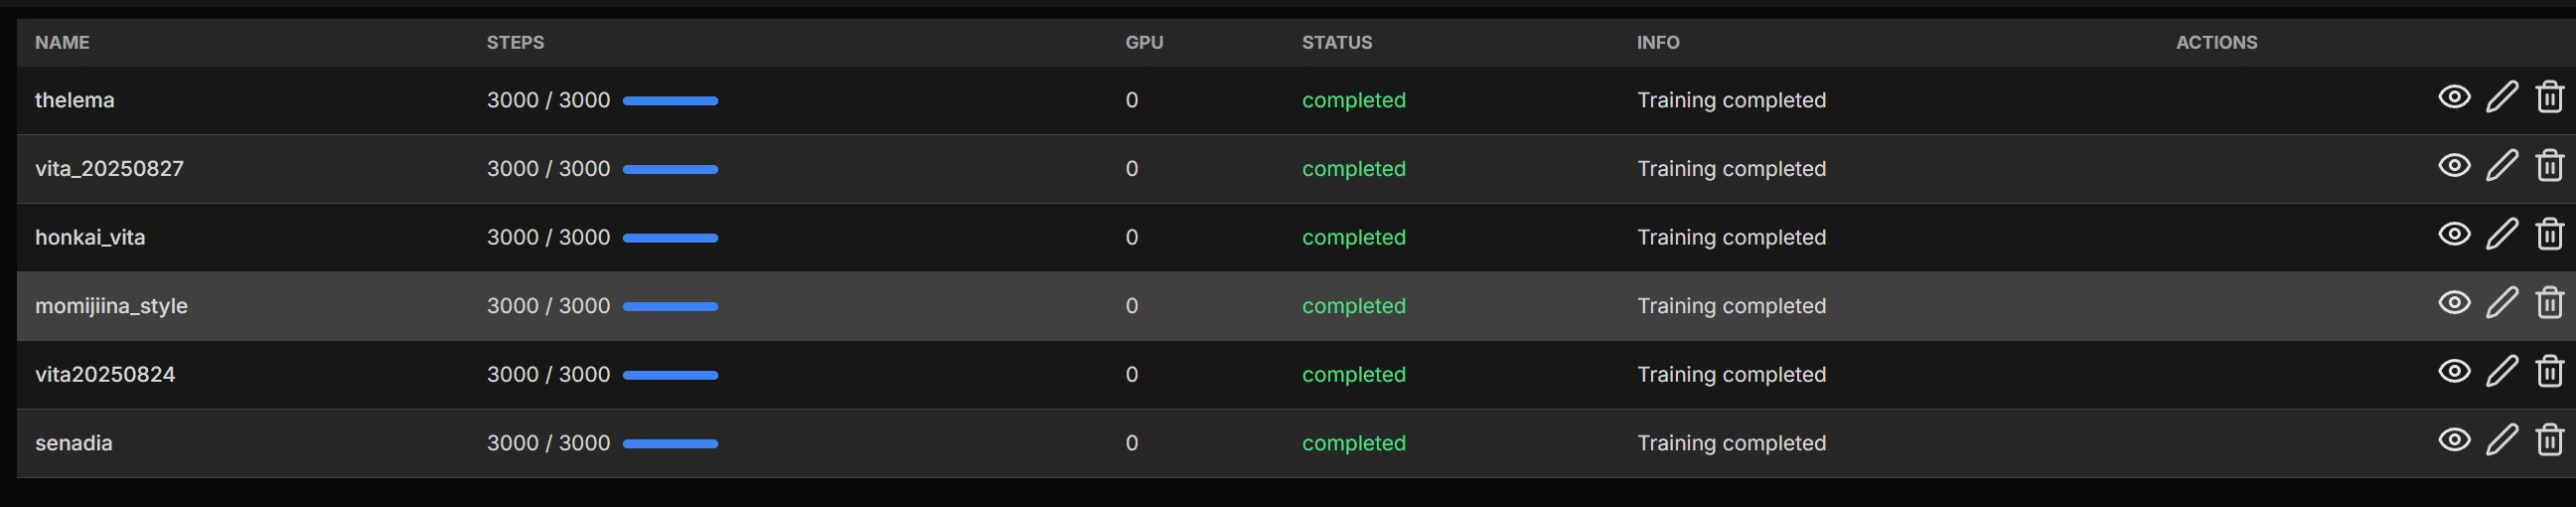Click the edit pencil icon for thelema
2576x507 pixels.
pos(2501,98)
